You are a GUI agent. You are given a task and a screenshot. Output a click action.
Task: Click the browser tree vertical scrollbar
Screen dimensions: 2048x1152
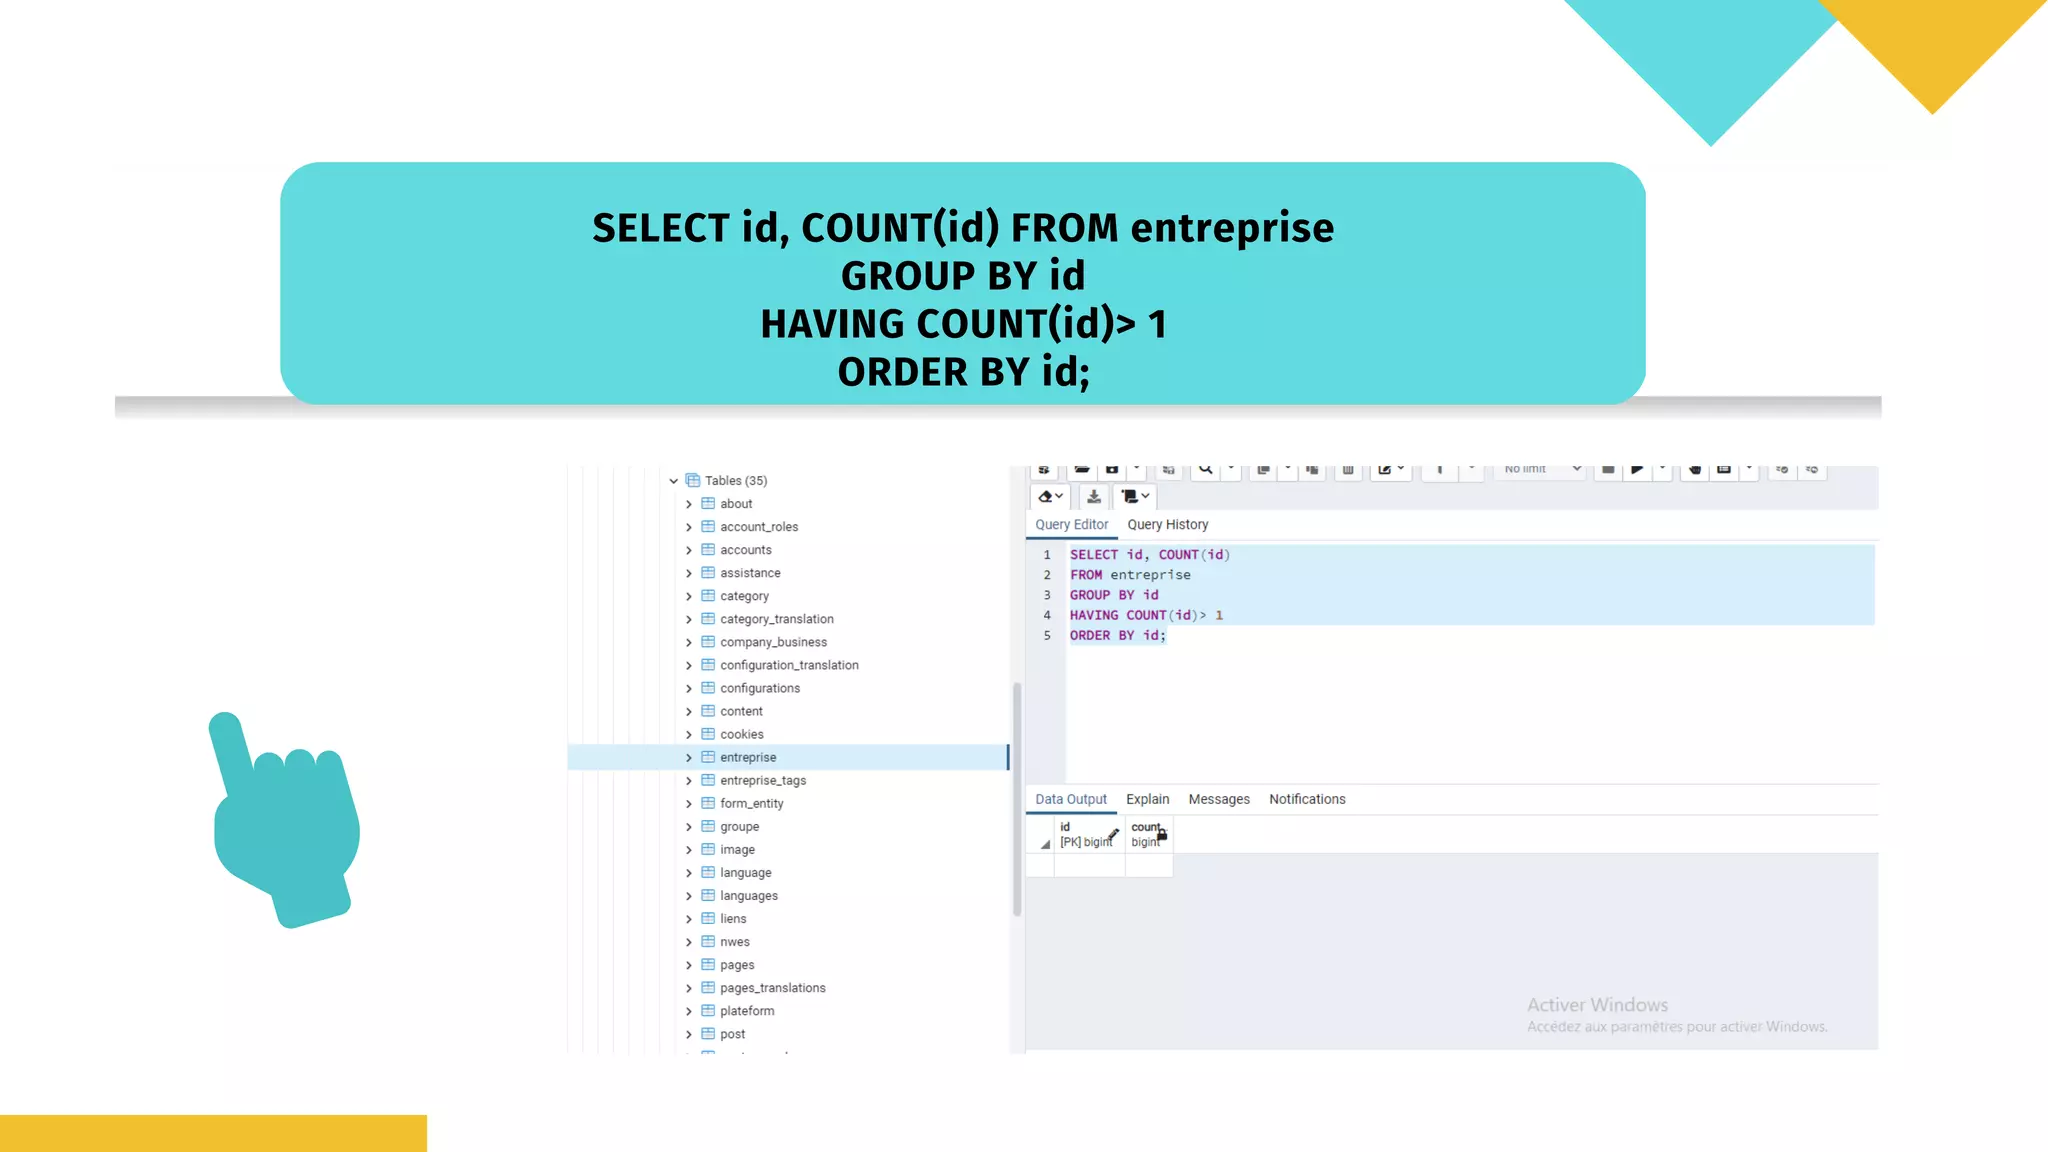(1017, 800)
